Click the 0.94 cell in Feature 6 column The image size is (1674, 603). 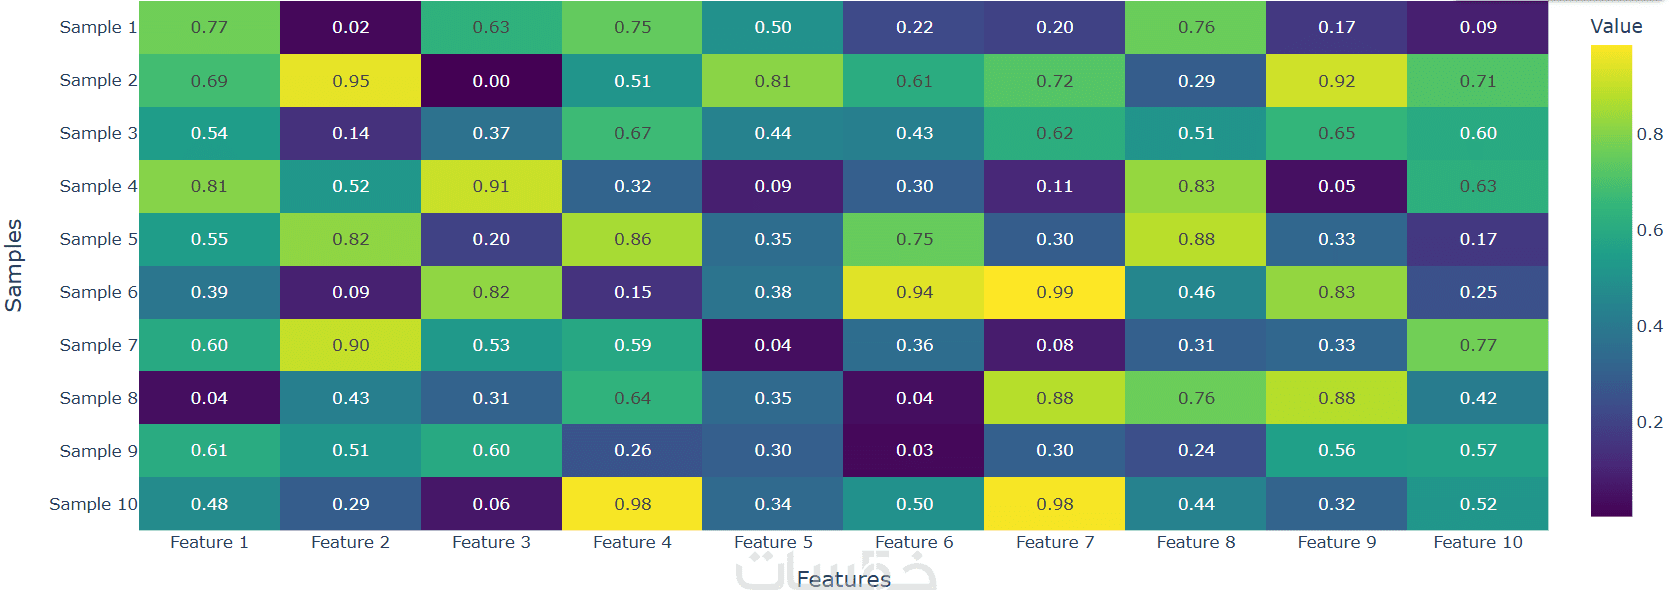tap(914, 292)
